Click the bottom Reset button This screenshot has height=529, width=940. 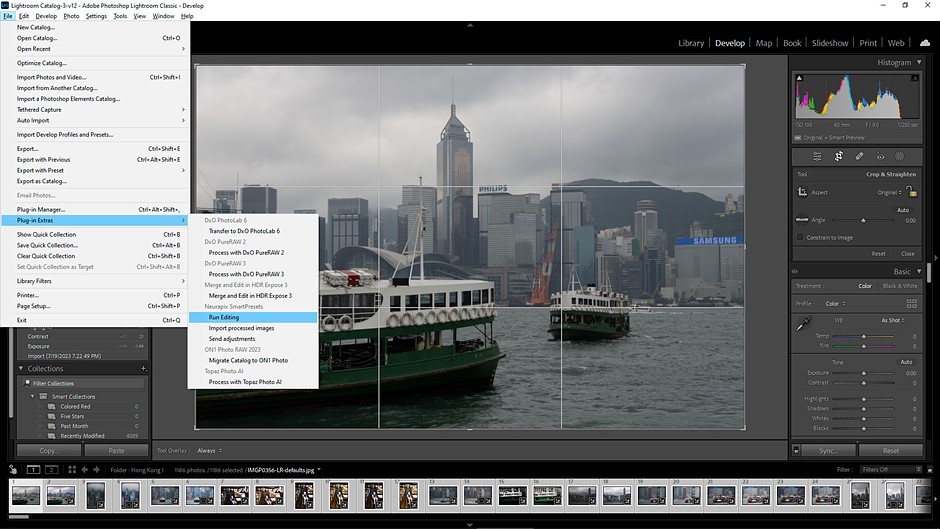click(x=891, y=450)
